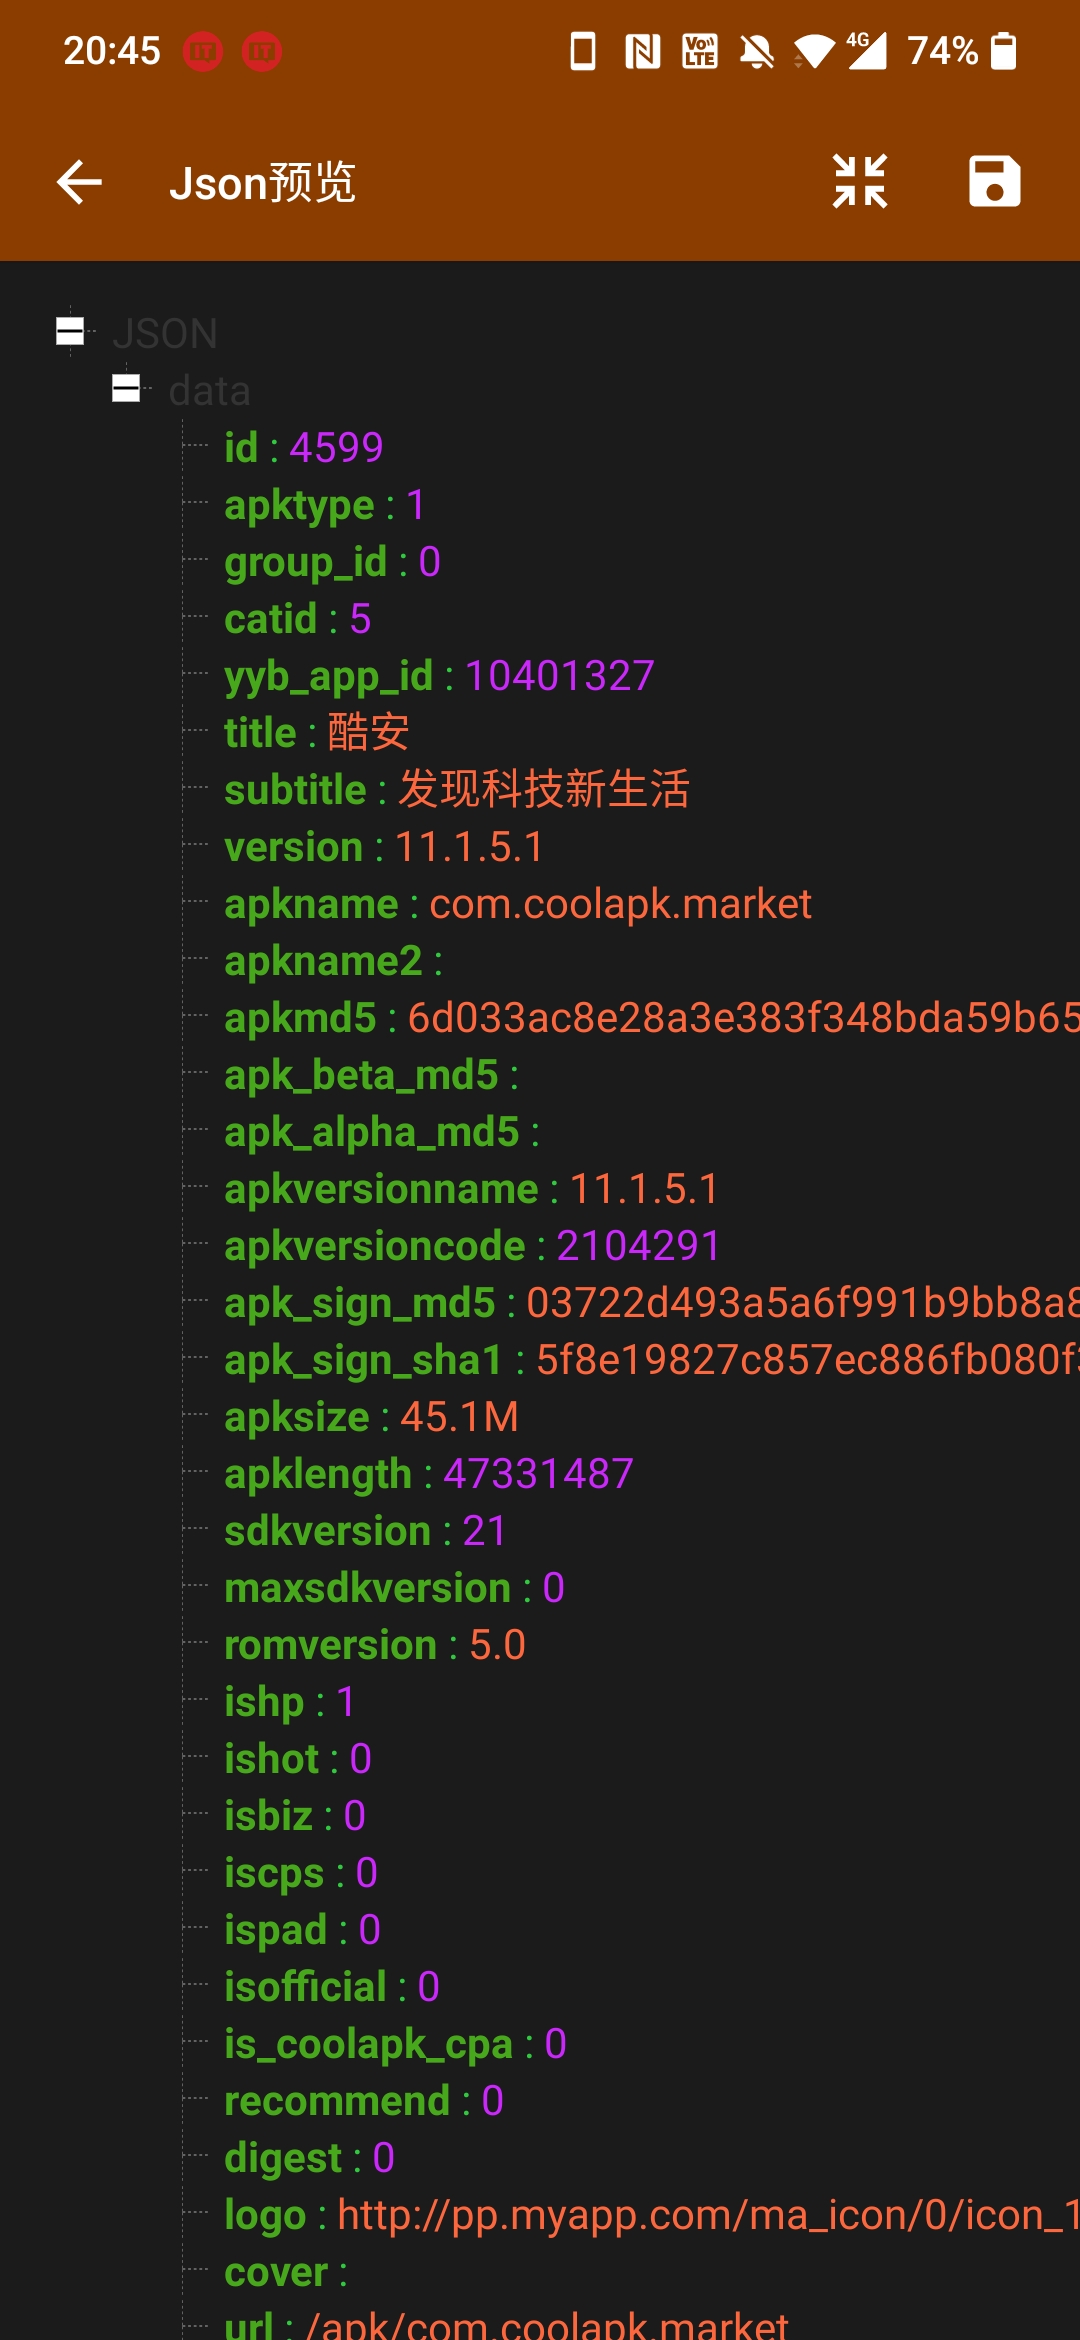Select the 'is_coolapk_cpa : 0' row
The height and width of the screenshot is (2340, 1080).
(x=396, y=2044)
